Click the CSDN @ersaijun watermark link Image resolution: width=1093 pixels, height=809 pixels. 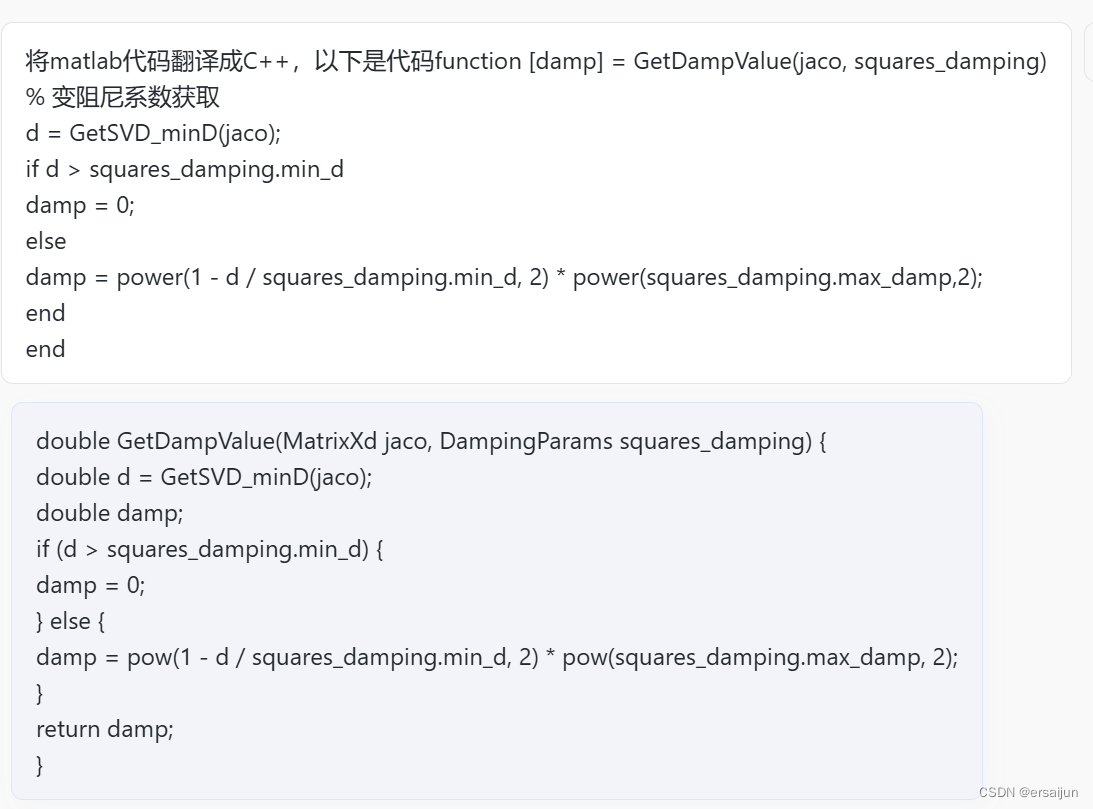1028,792
